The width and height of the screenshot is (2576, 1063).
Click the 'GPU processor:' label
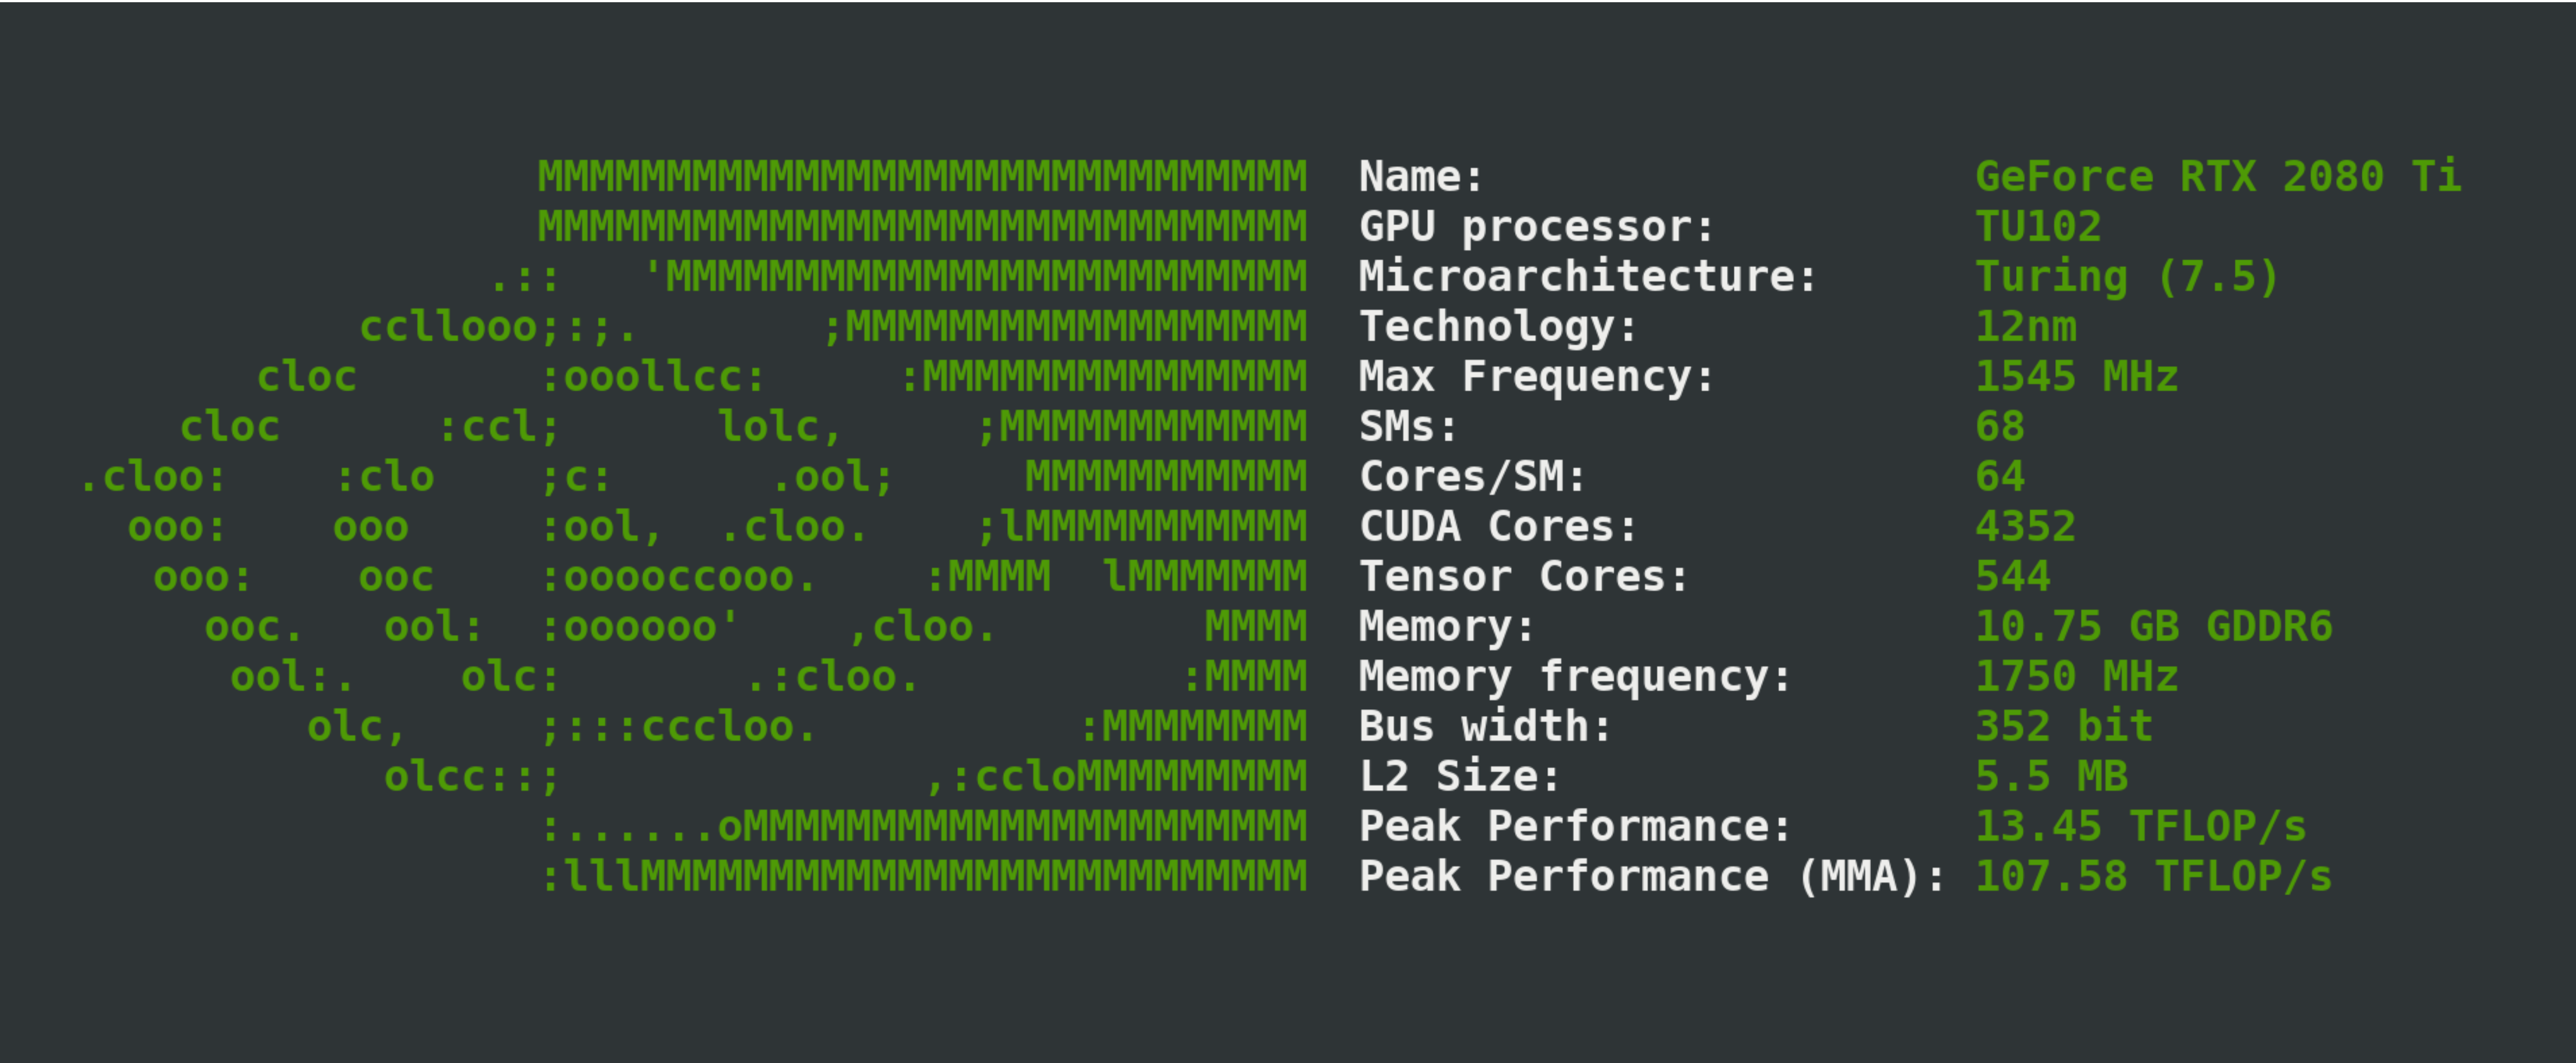click(1536, 227)
